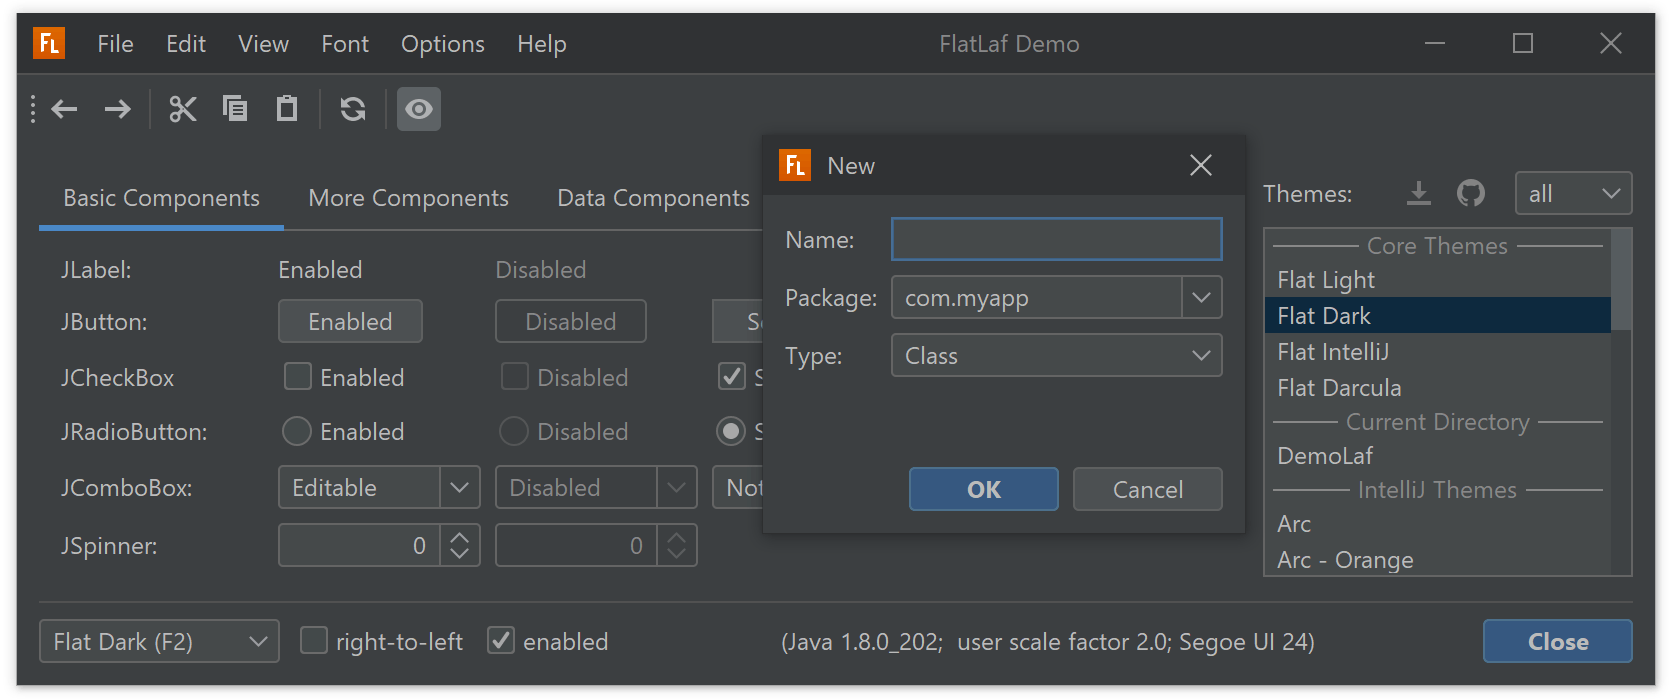Close the New dialog with X
Viewport: 1670px width, 700px height.
(x=1201, y=165)
